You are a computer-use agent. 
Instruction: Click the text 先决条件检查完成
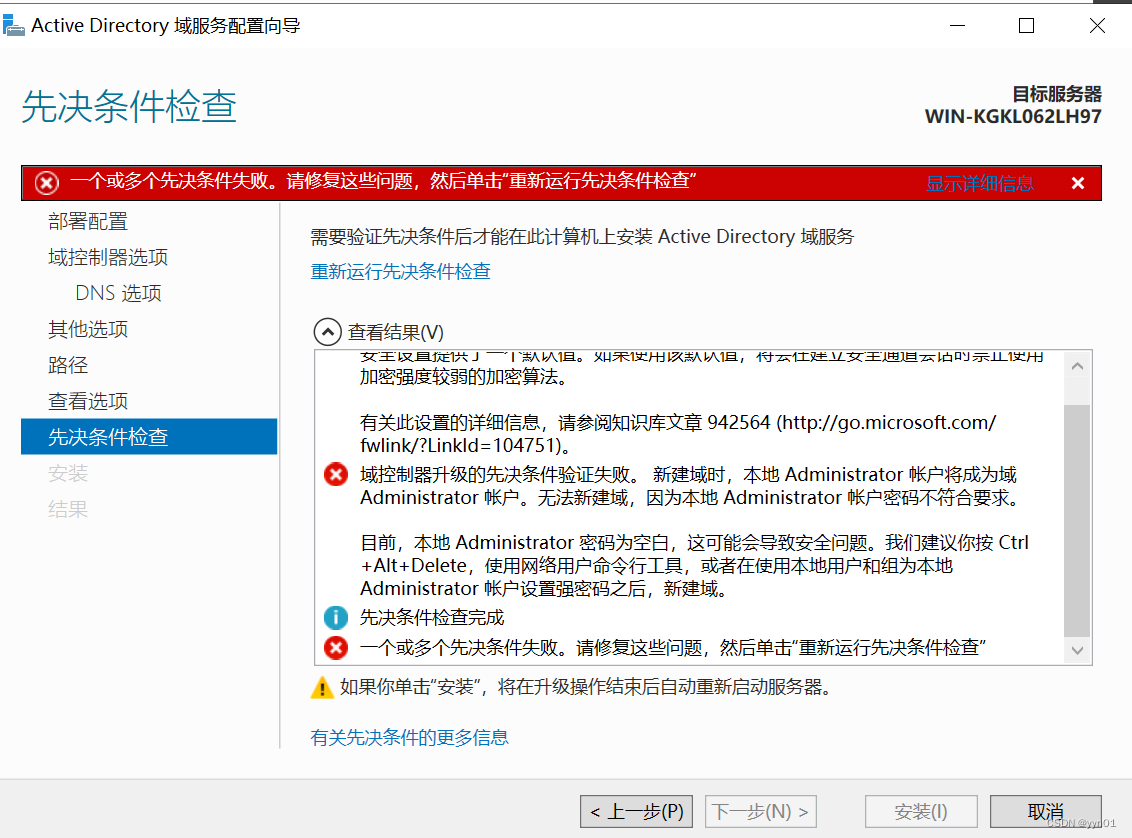click(432, 617)
